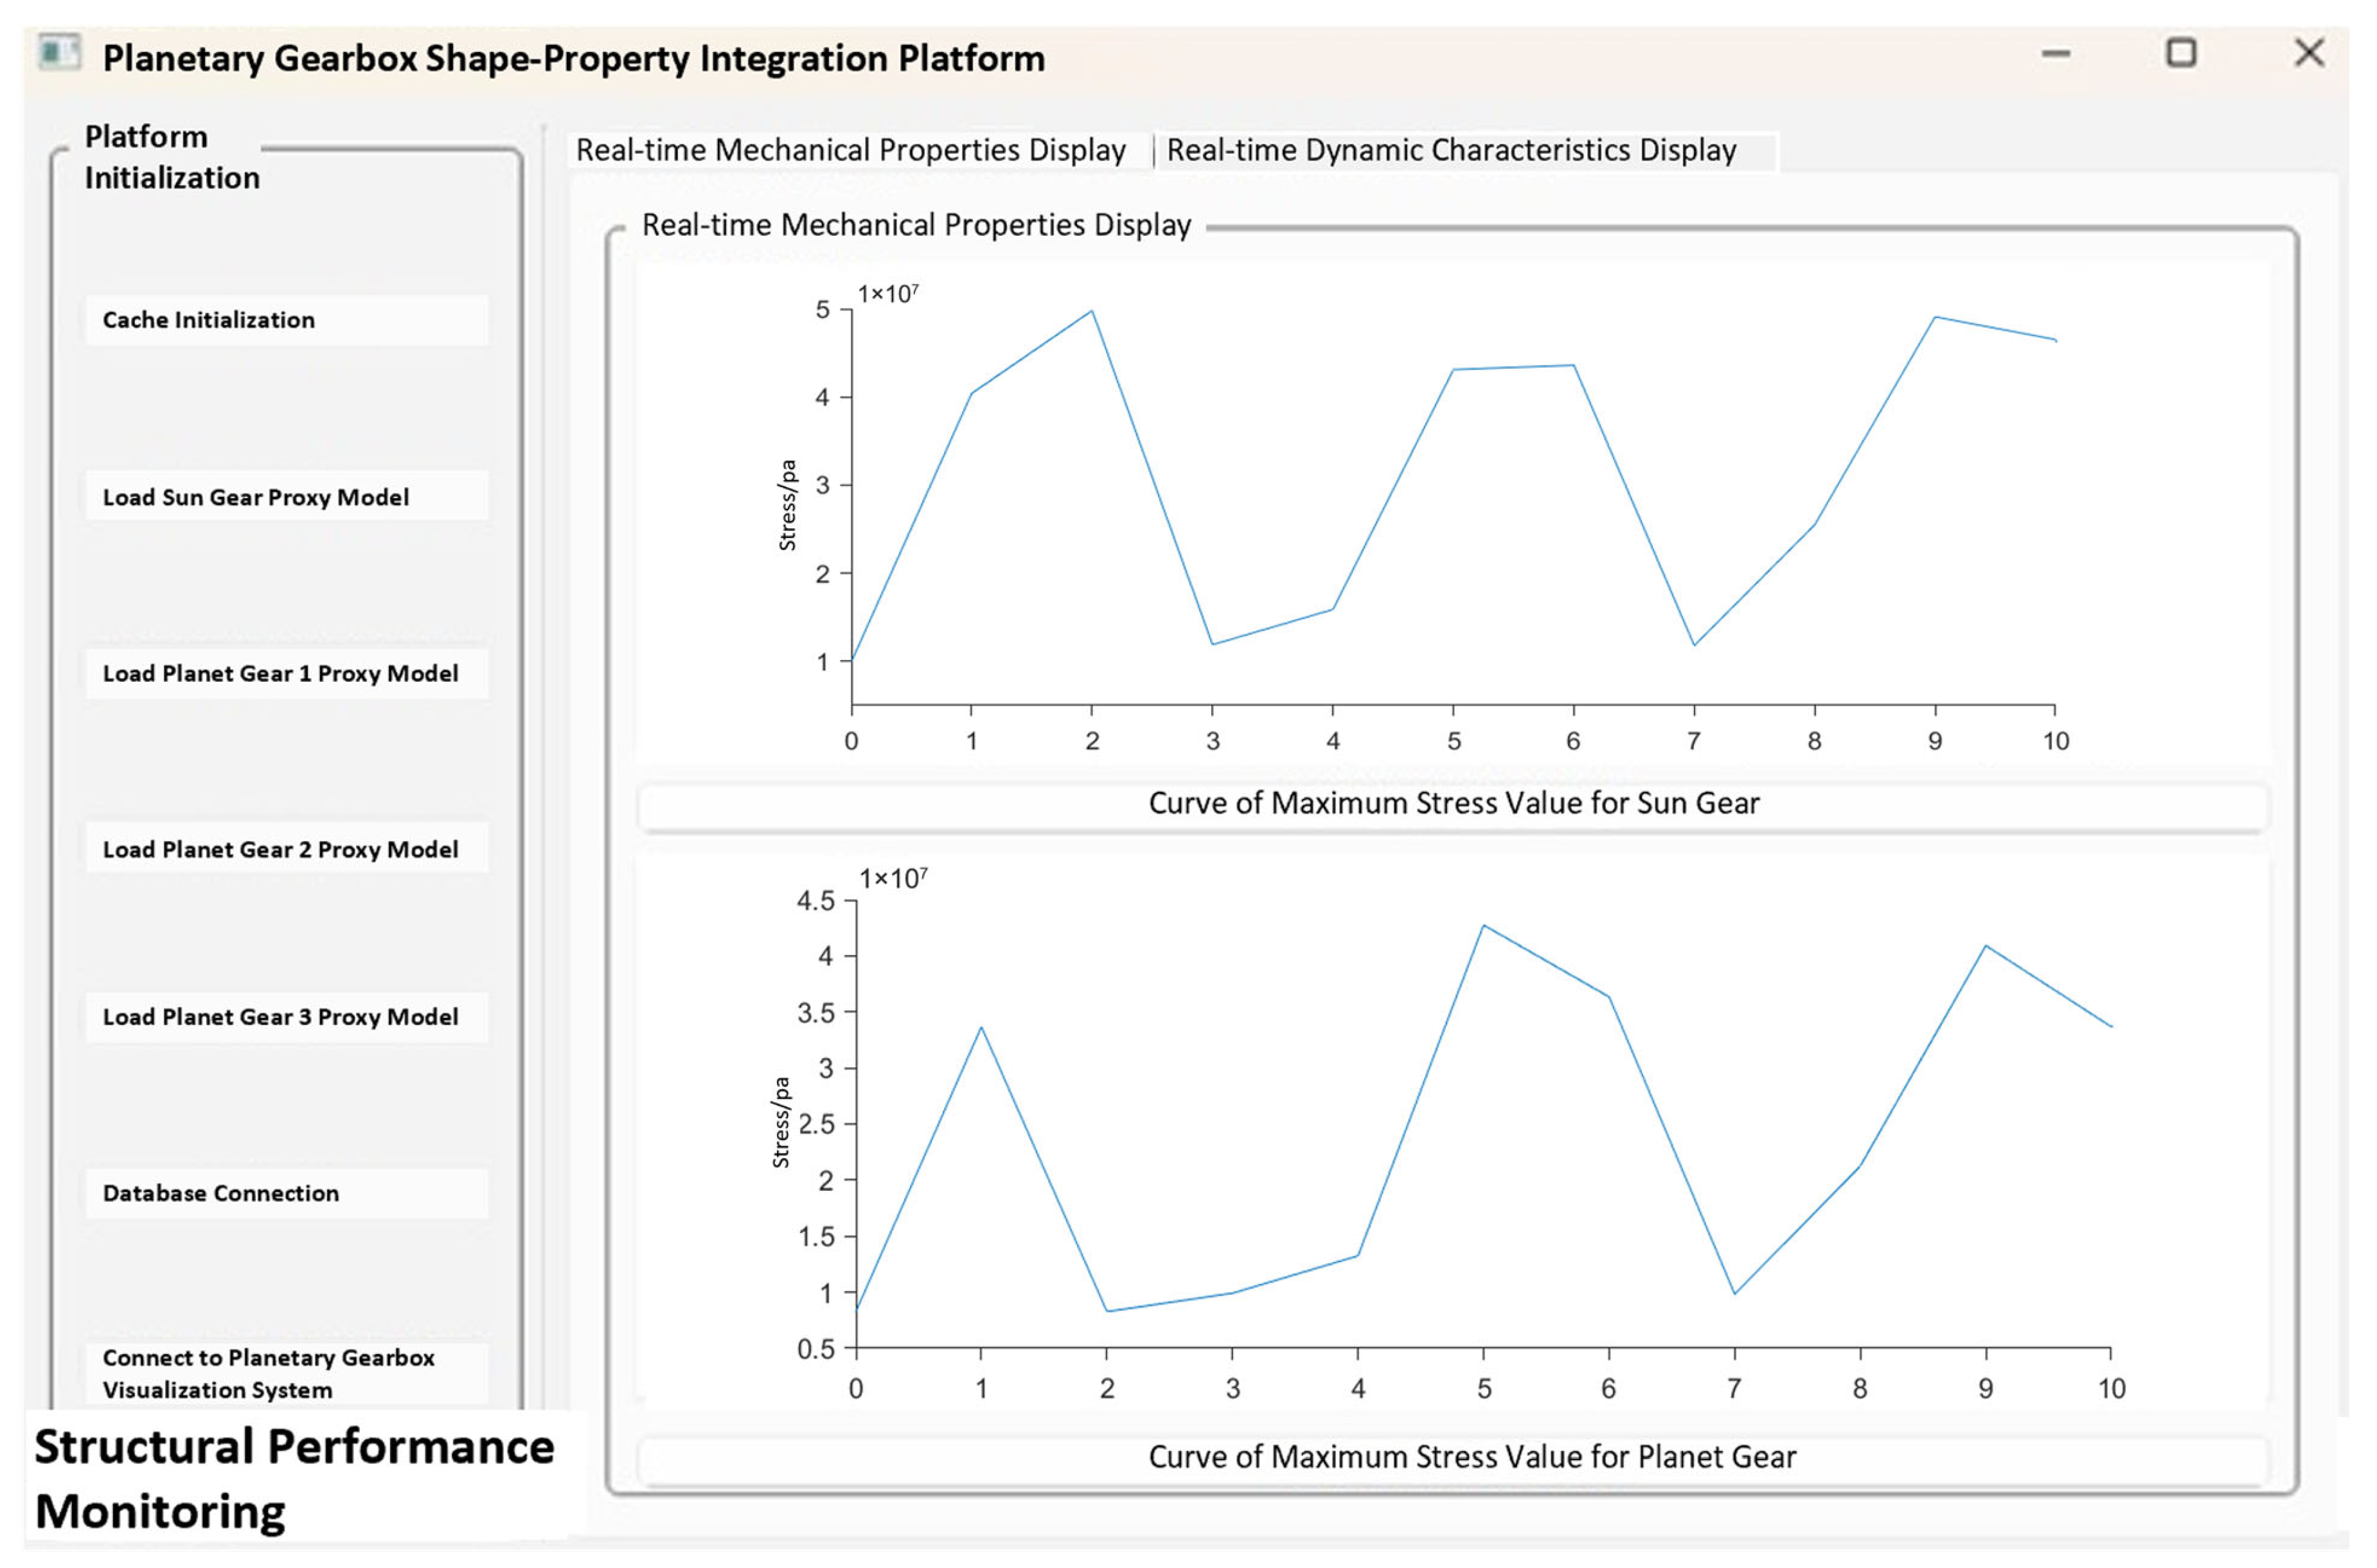Connect to Planetary Gearbox Visualization System
2377x1568 pixels.
pos(287,1374)
